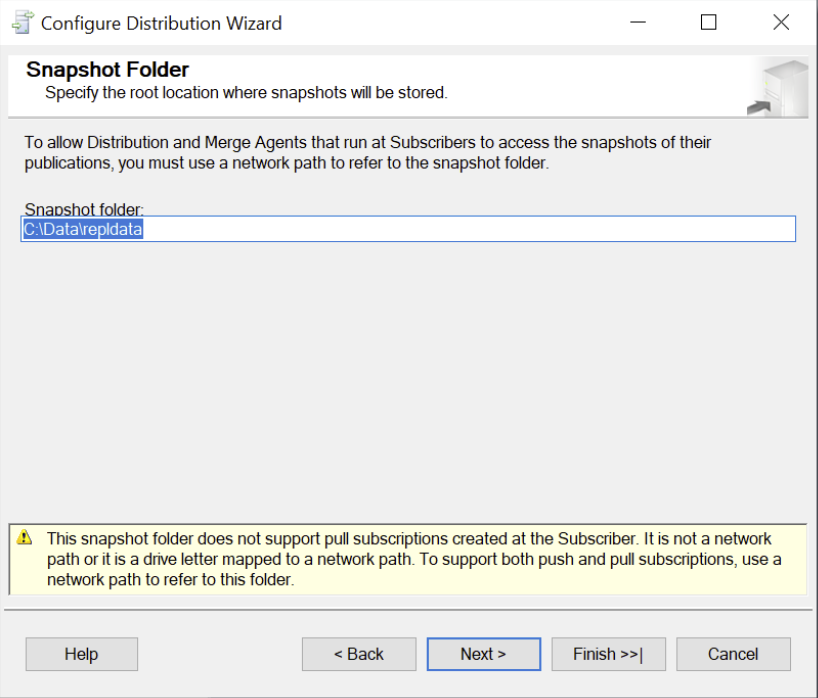Click 'Specify the root location' subtitle
Image resolution: width=818 pixels, height=698 pixels.
(x=246, y=92)
